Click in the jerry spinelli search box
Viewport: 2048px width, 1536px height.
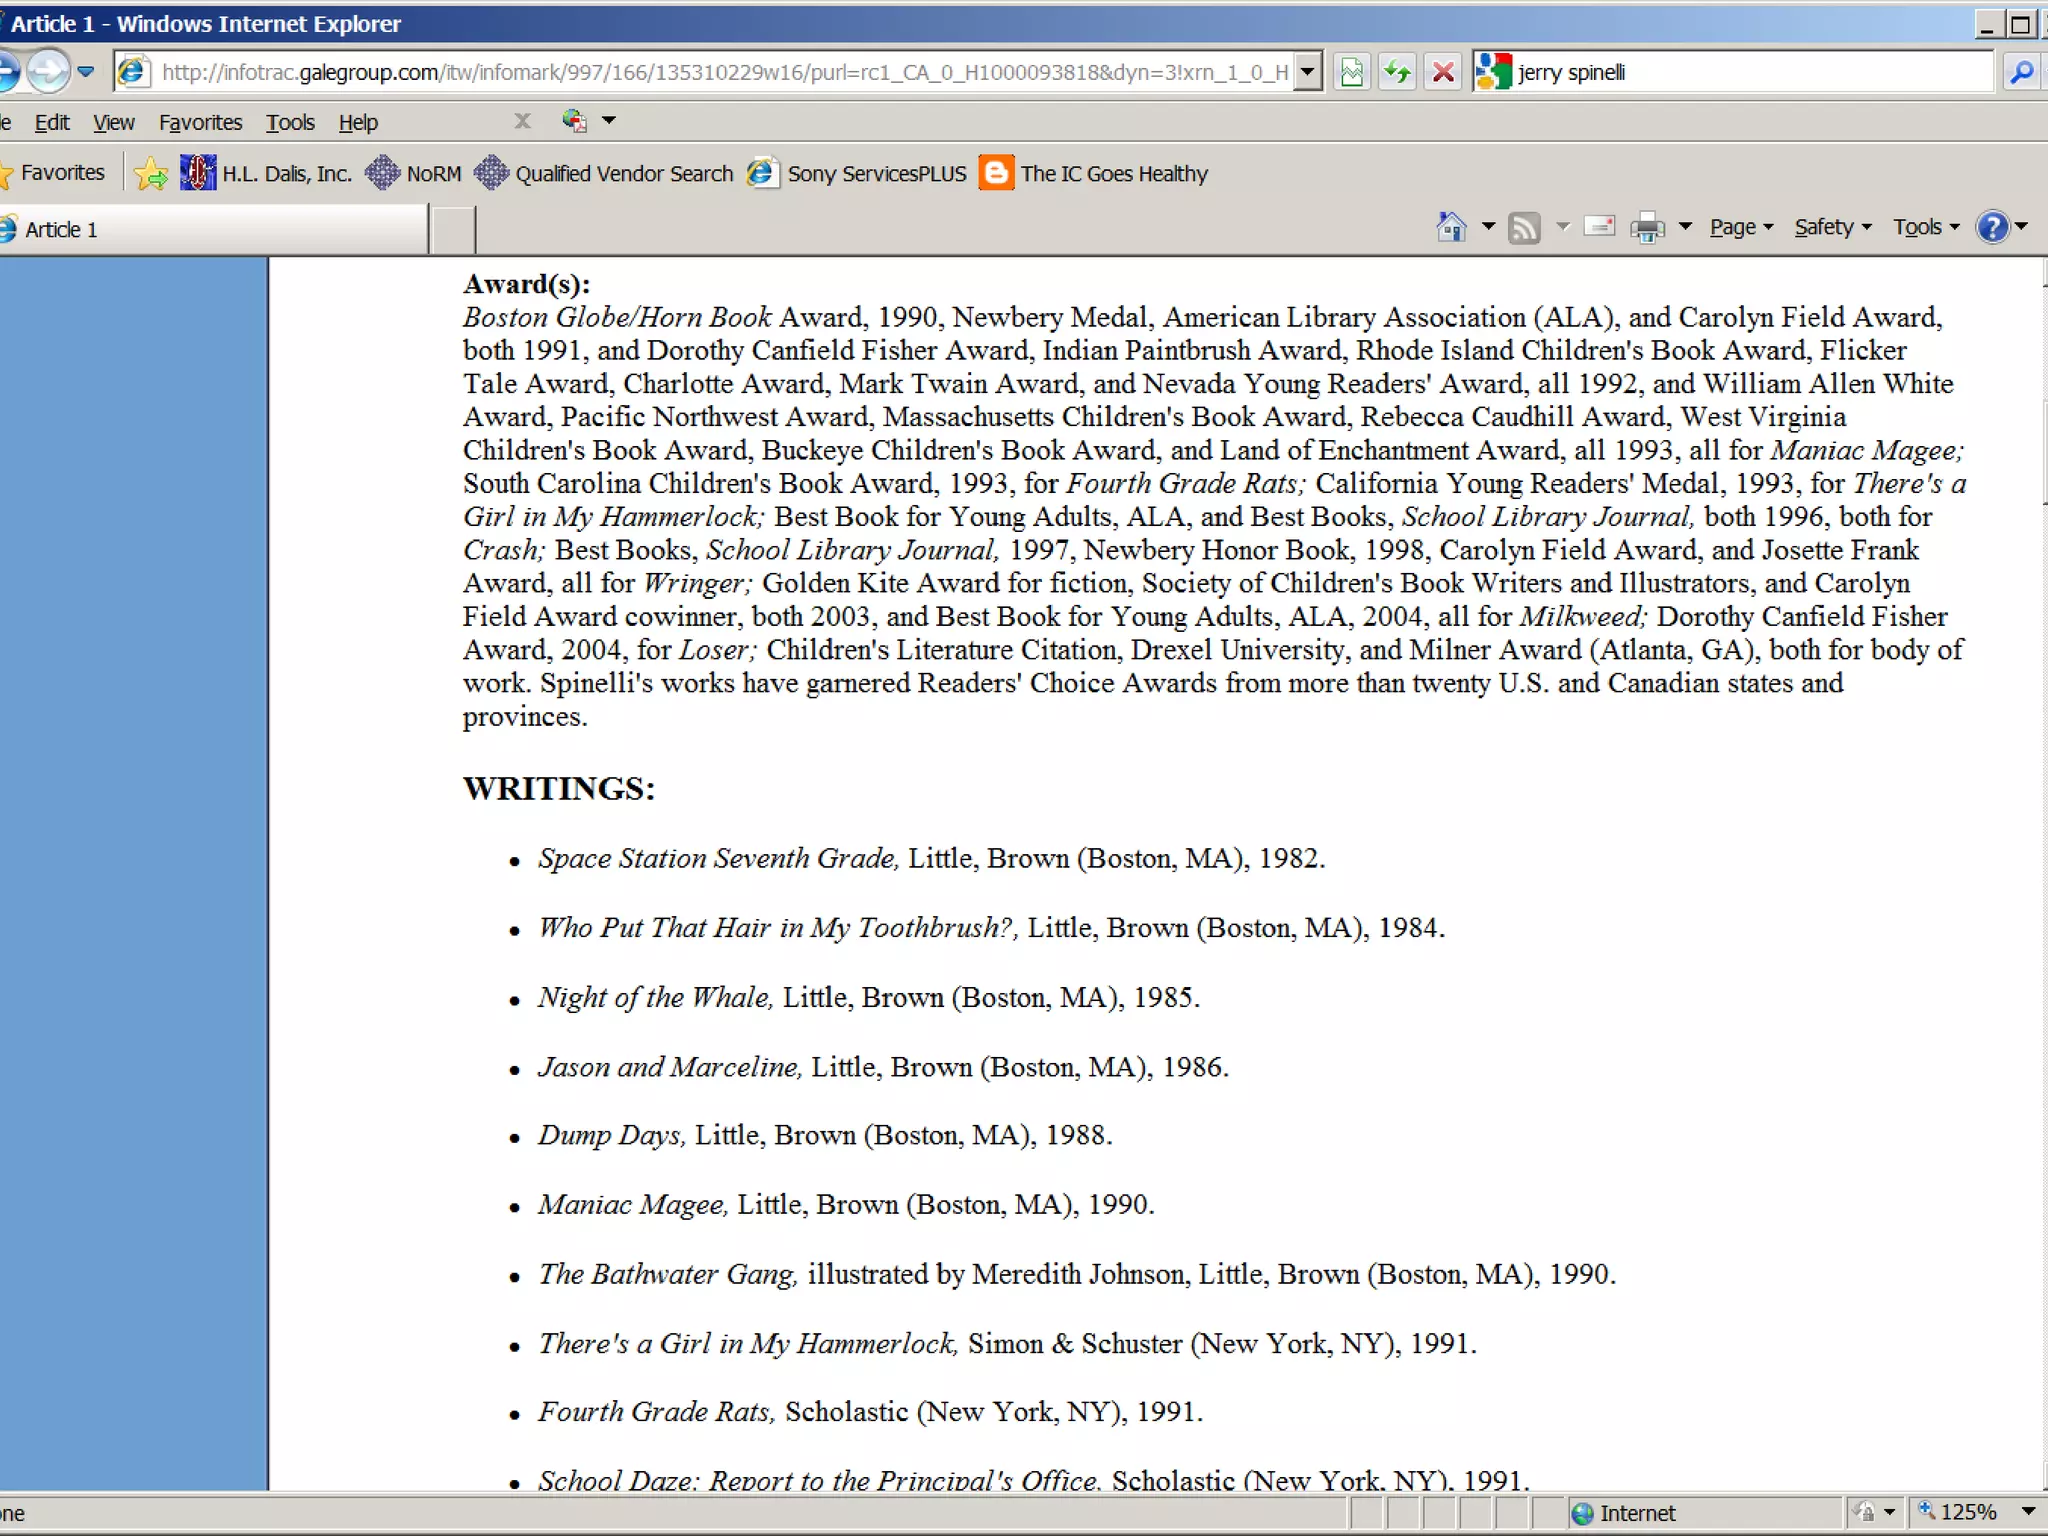tap(1750, 72)
